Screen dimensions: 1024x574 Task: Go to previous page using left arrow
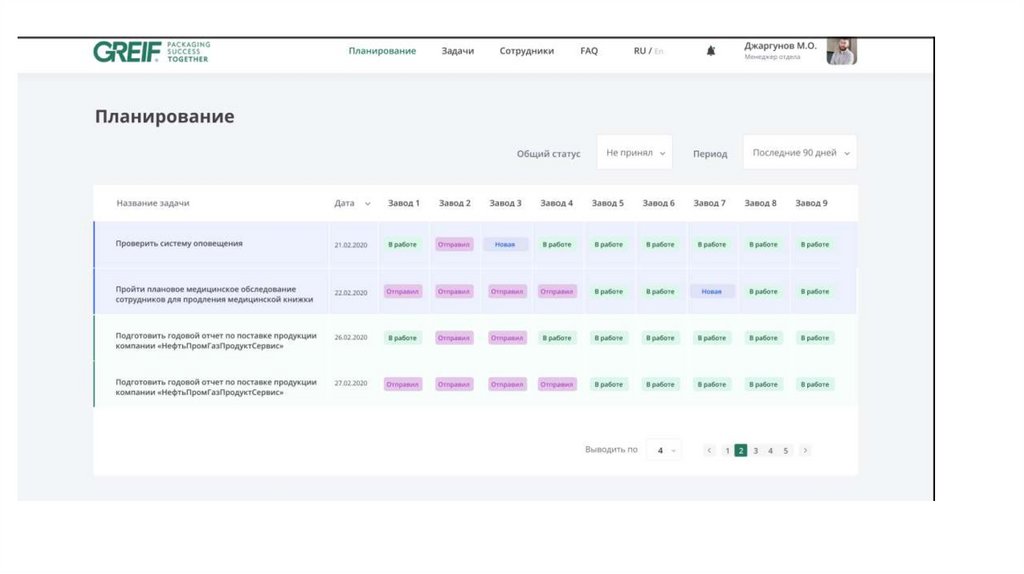(x=710, y=451)
